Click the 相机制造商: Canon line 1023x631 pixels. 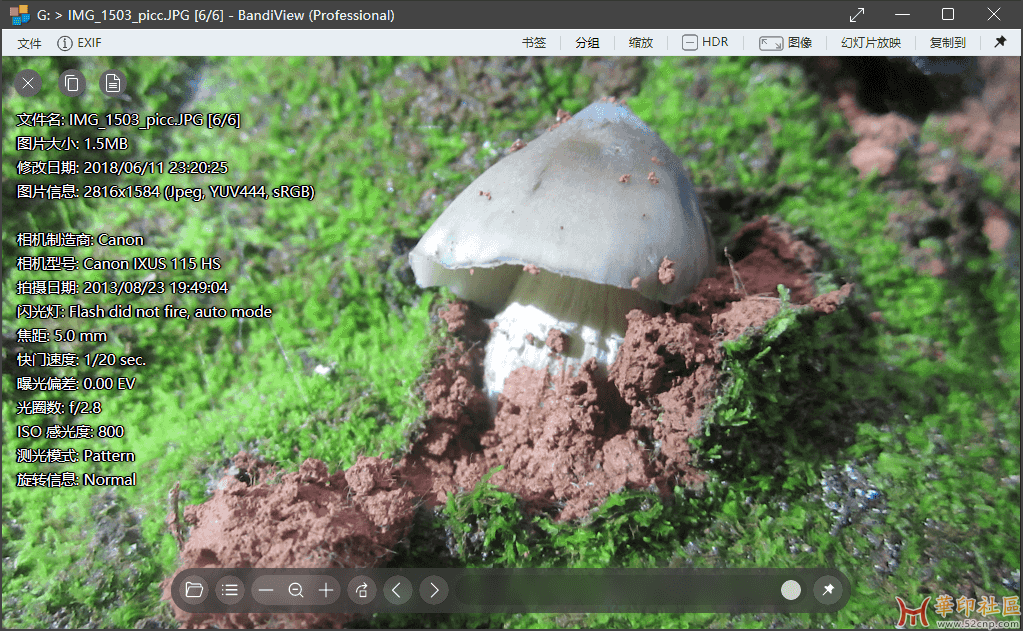(x=80, y=240)
